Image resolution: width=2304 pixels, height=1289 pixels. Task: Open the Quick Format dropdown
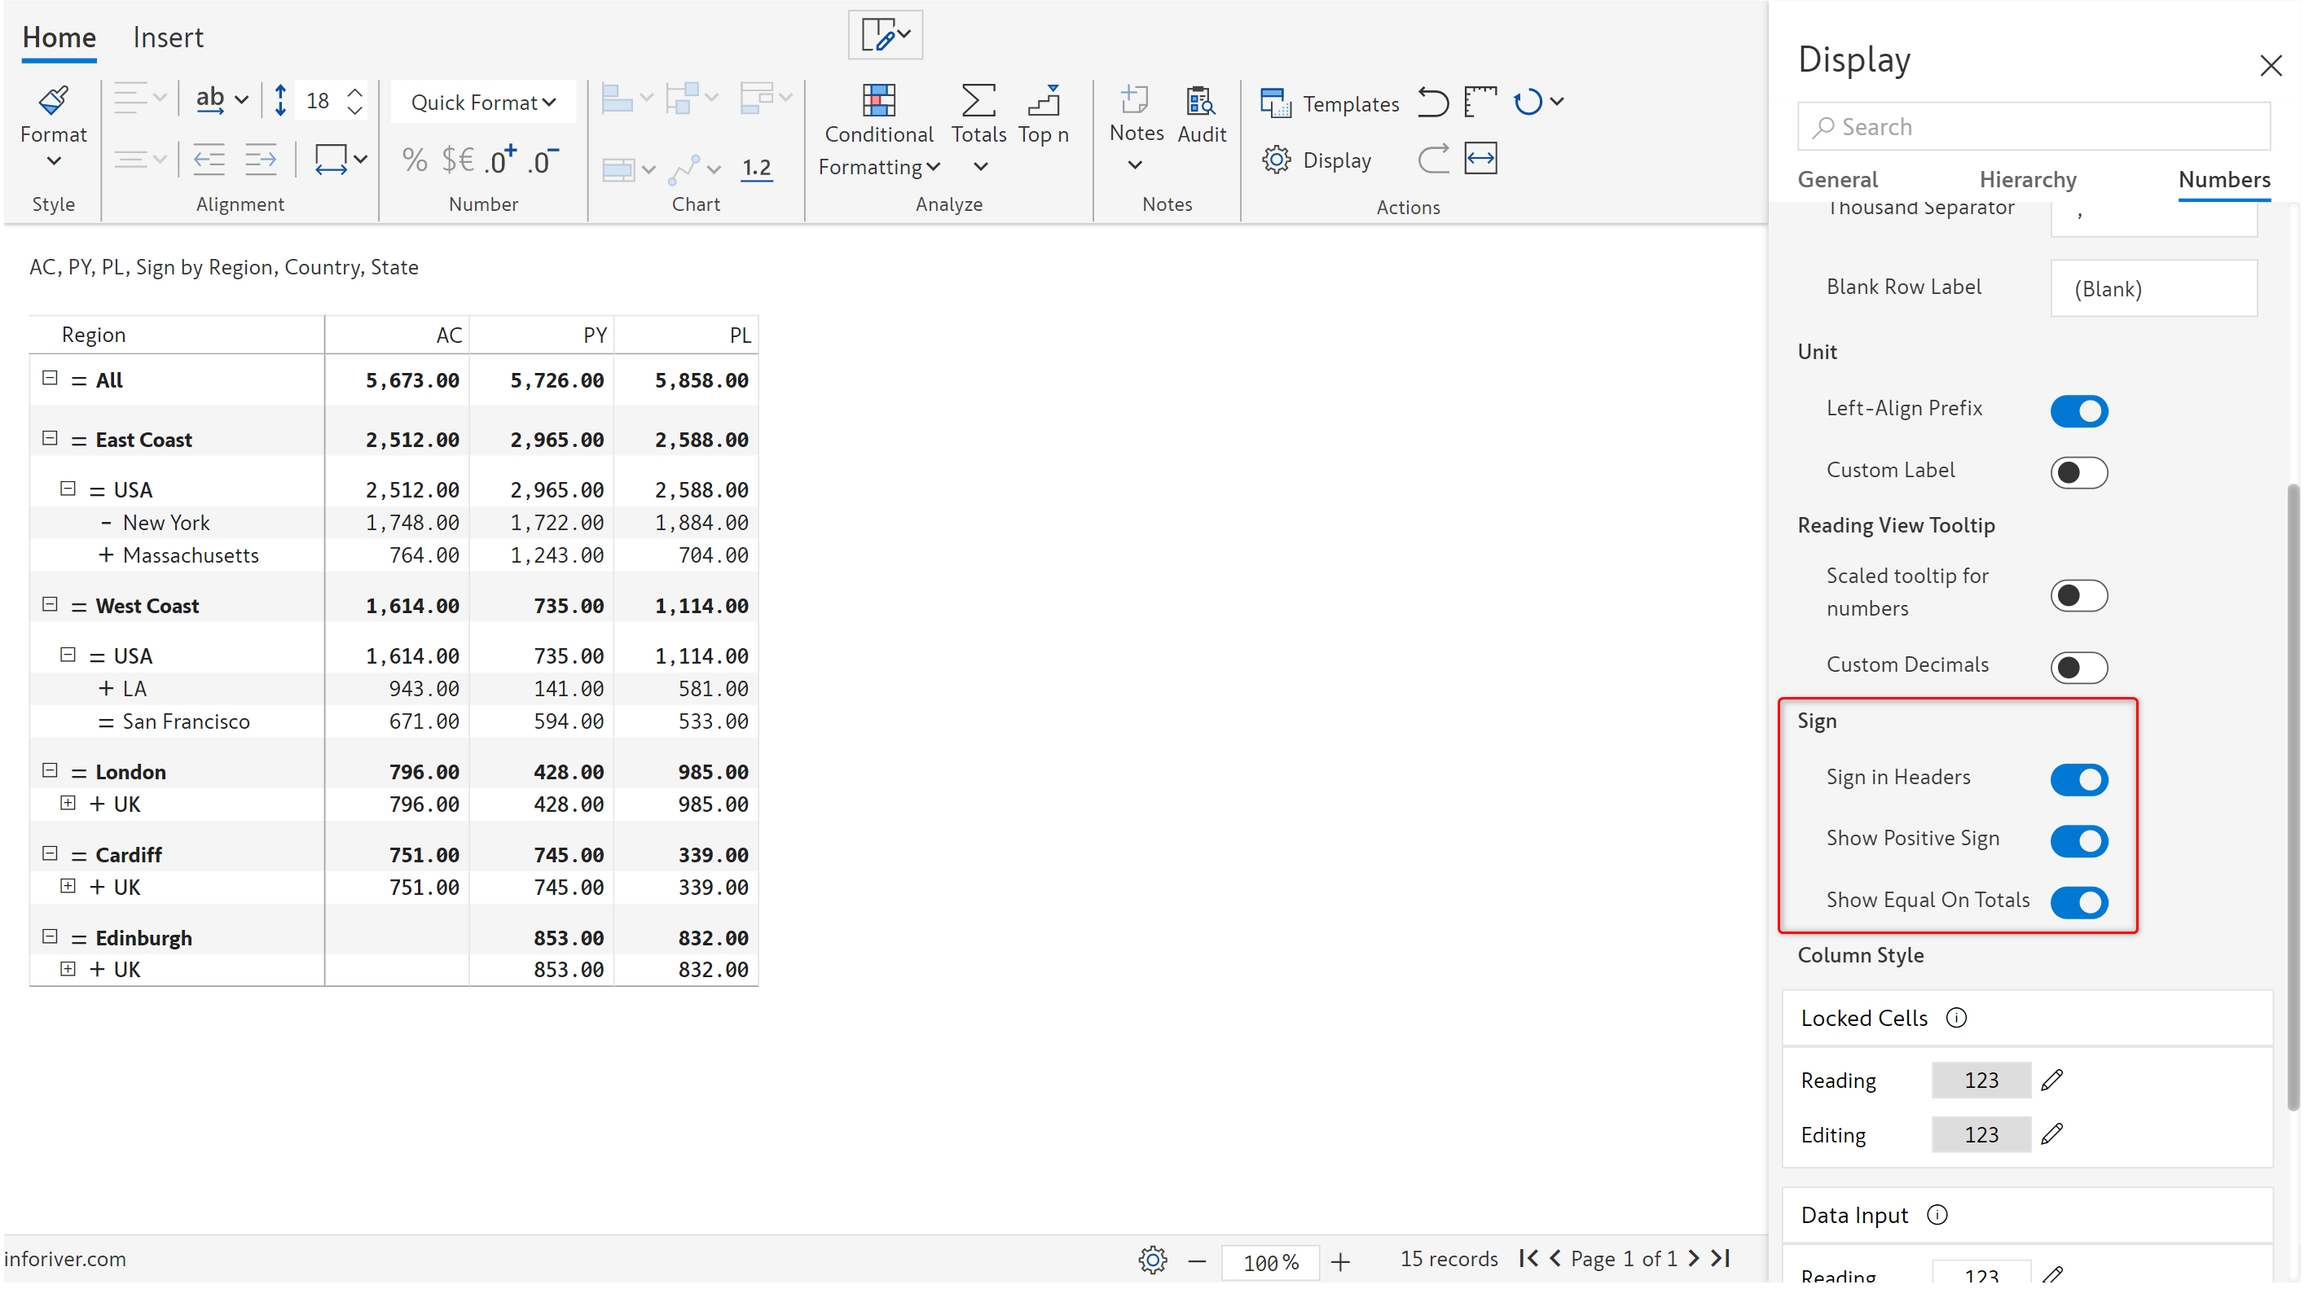point(483,102)
